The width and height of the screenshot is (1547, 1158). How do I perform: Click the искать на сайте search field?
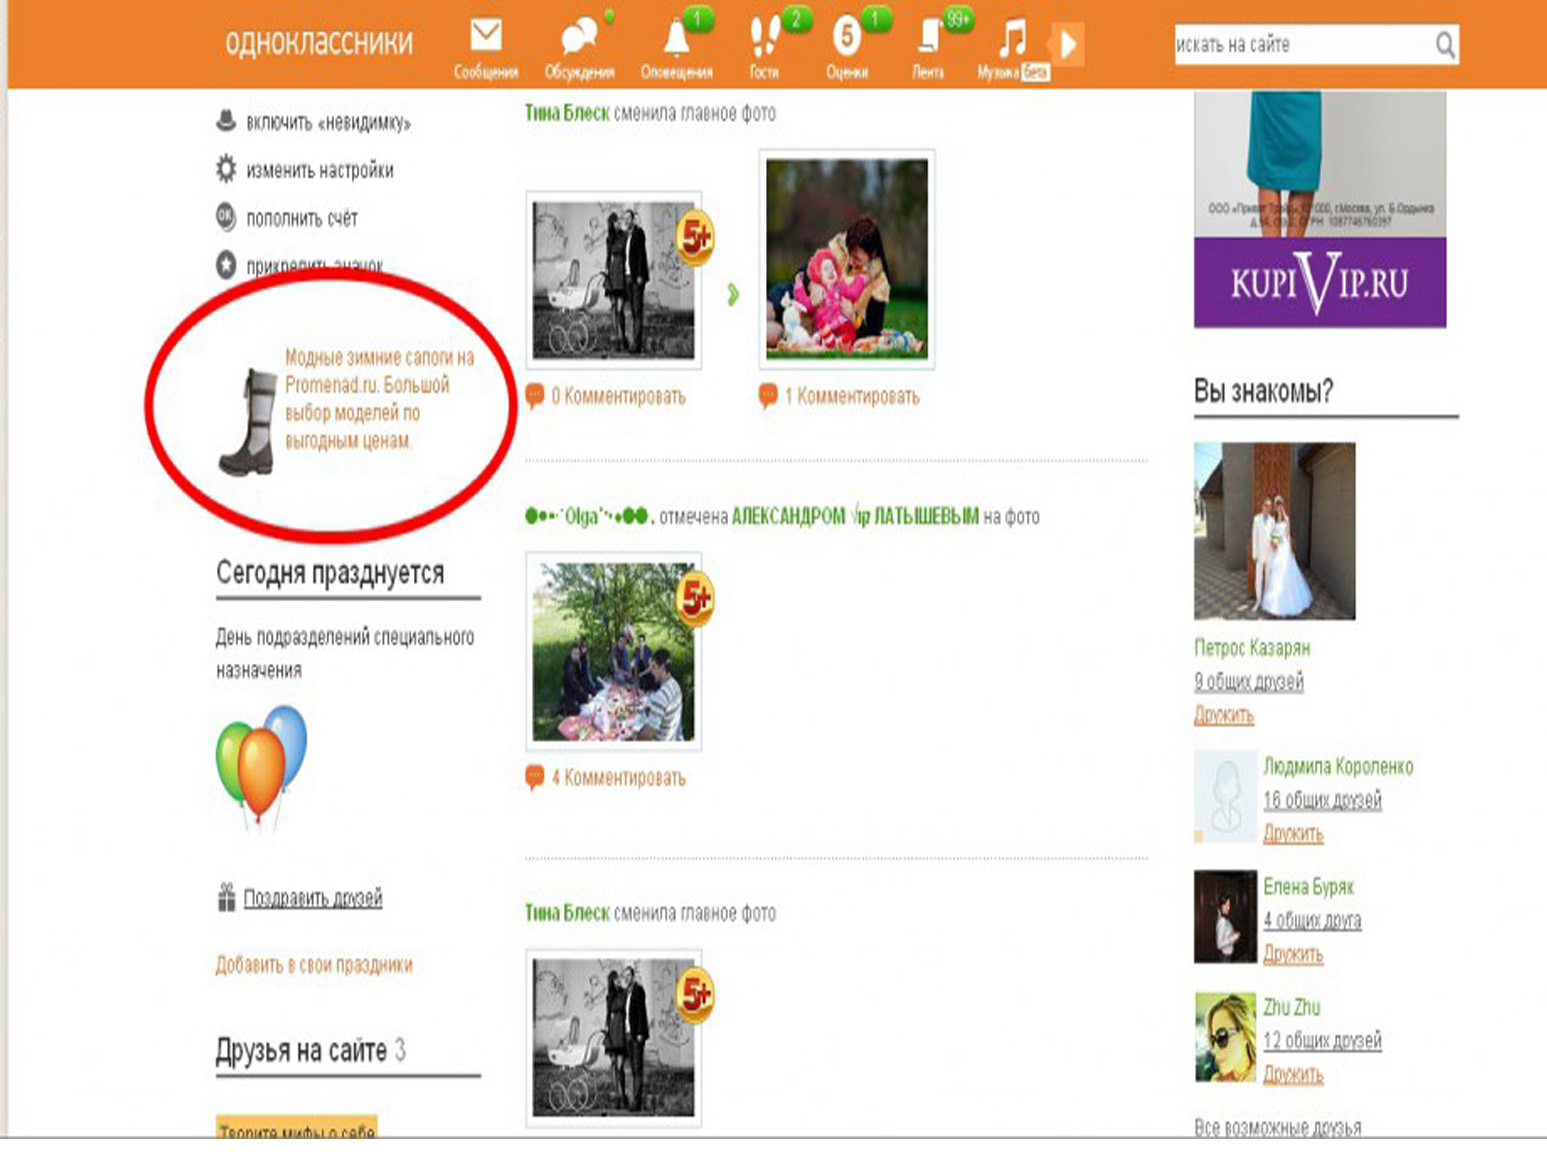1300,45
